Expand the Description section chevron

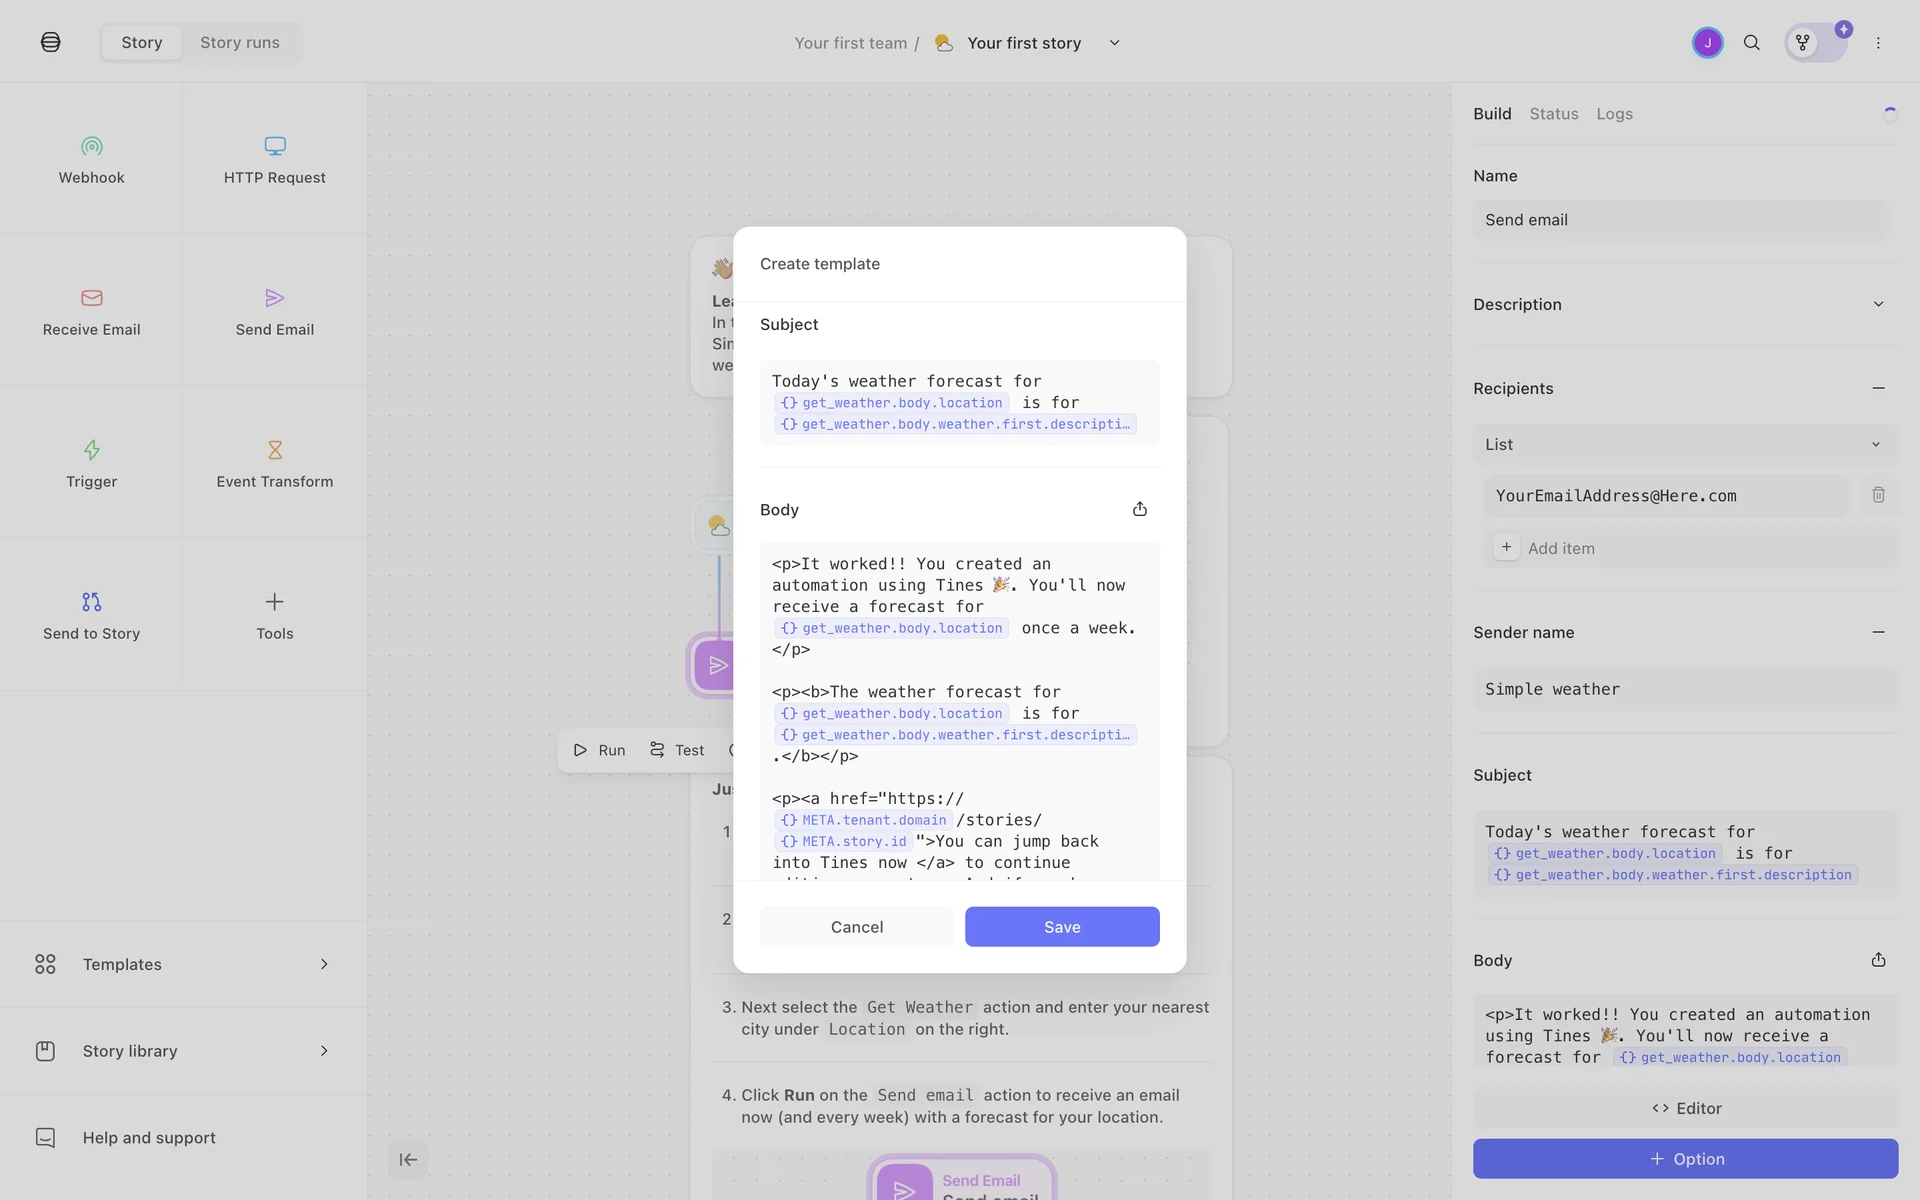1878,304
